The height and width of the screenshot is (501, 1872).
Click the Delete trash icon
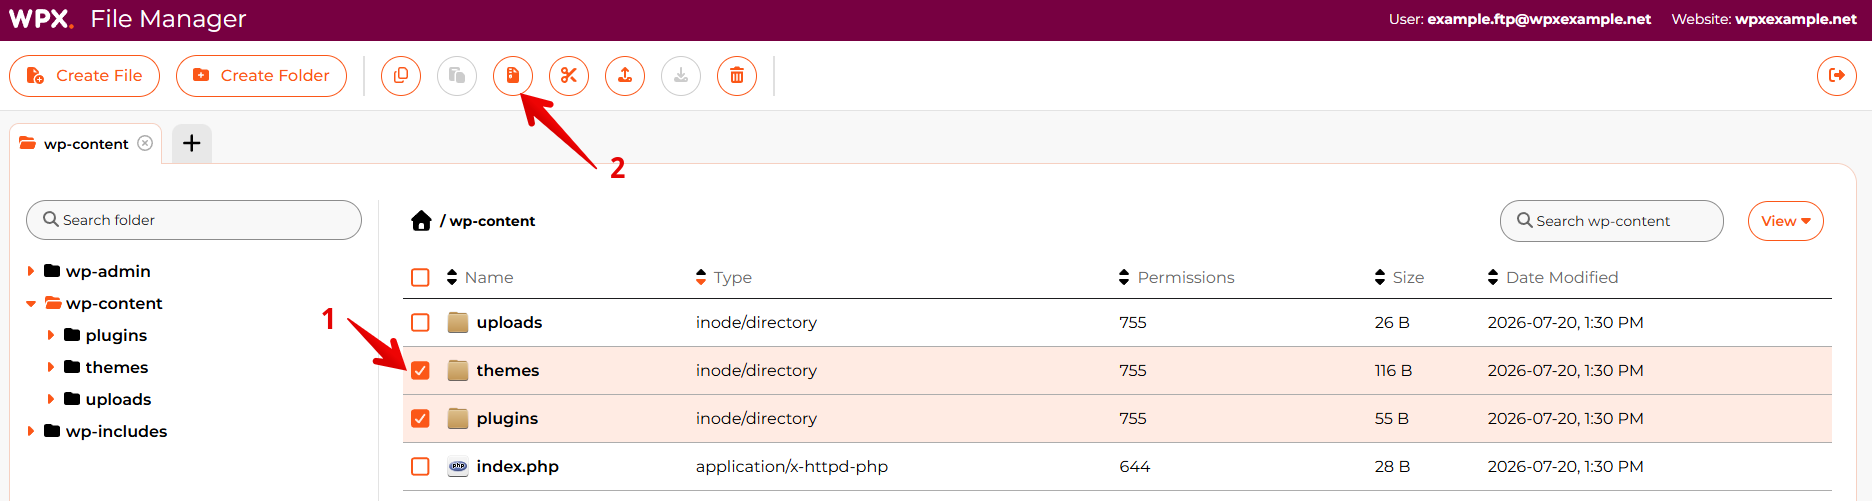click(737, 75)
